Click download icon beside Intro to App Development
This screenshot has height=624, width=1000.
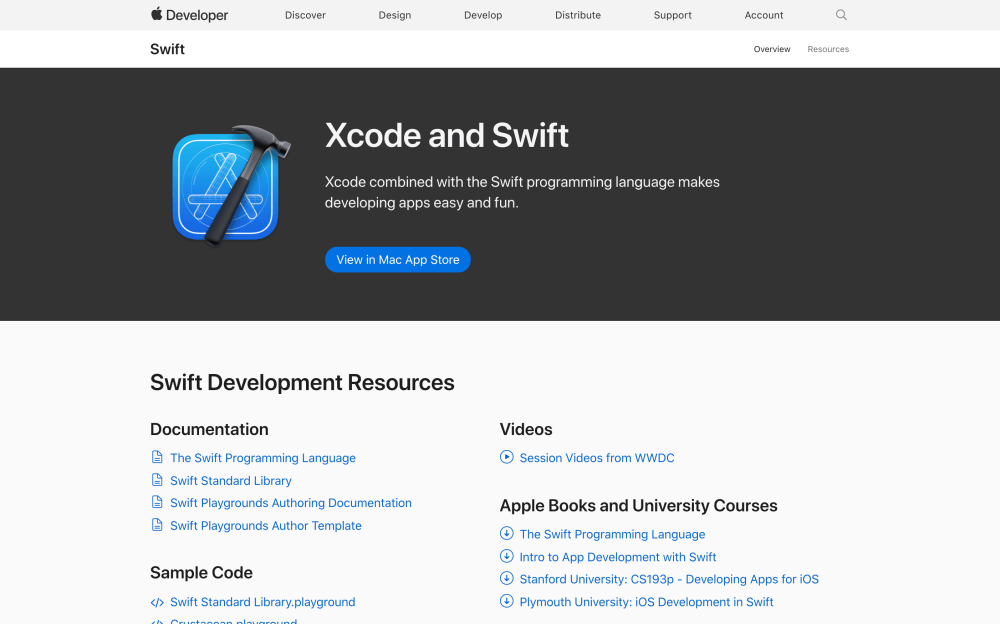coord(506,556)
